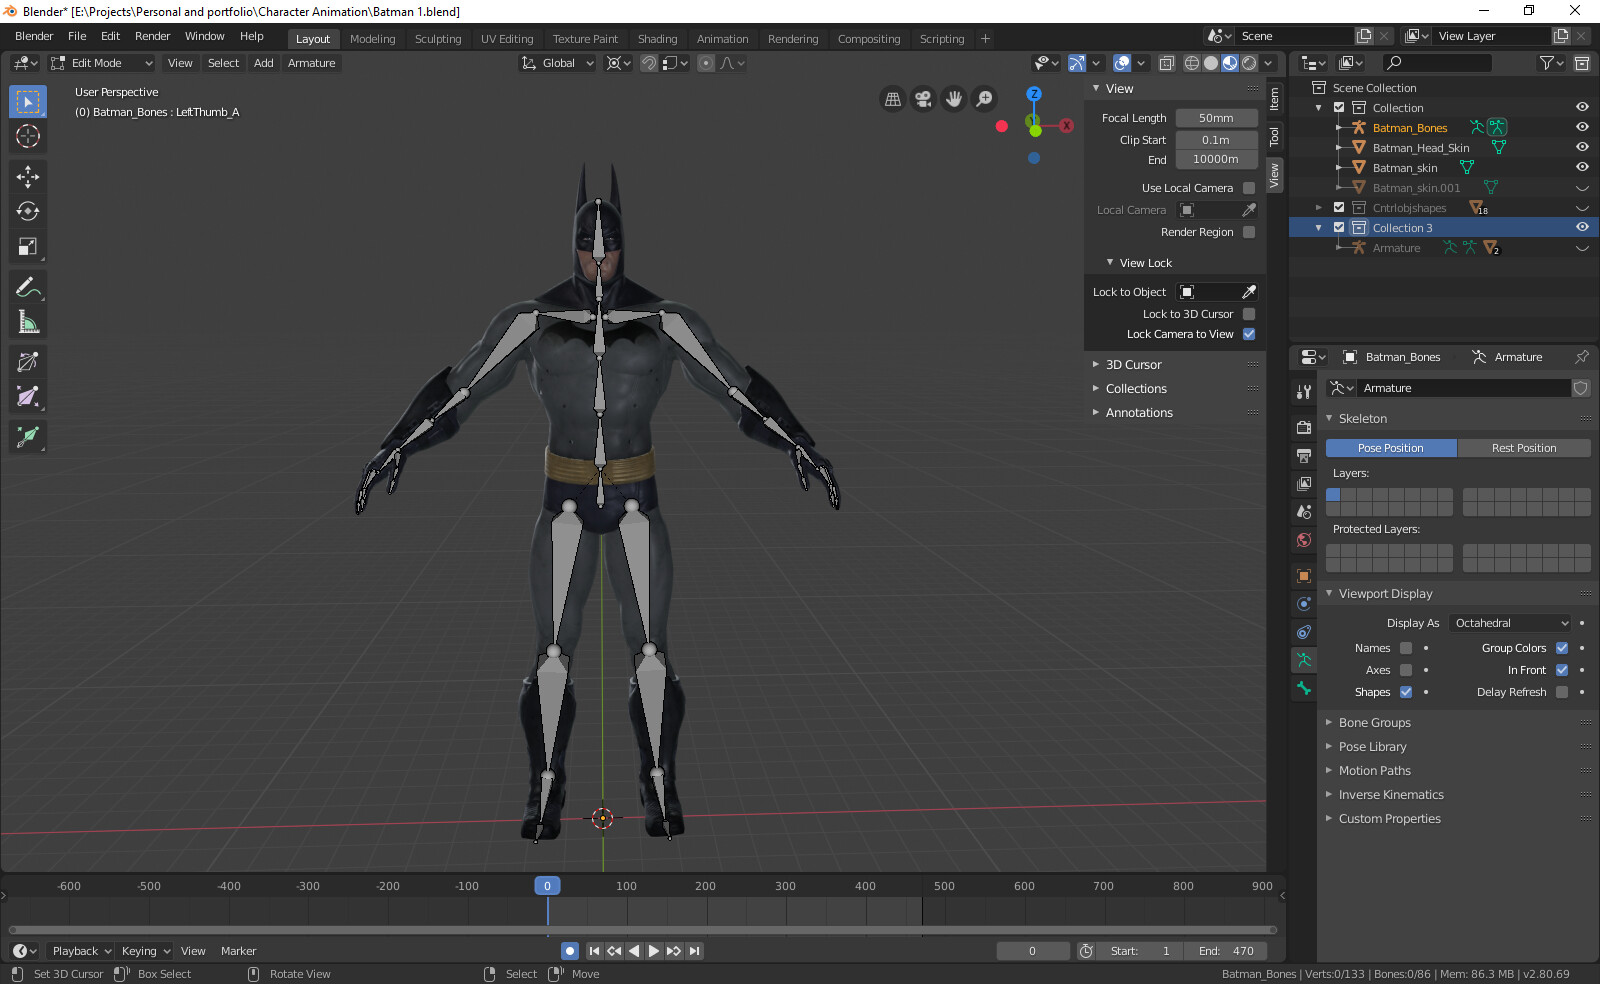Expand the Motion Paths panel

click(x=1374, y=771)
